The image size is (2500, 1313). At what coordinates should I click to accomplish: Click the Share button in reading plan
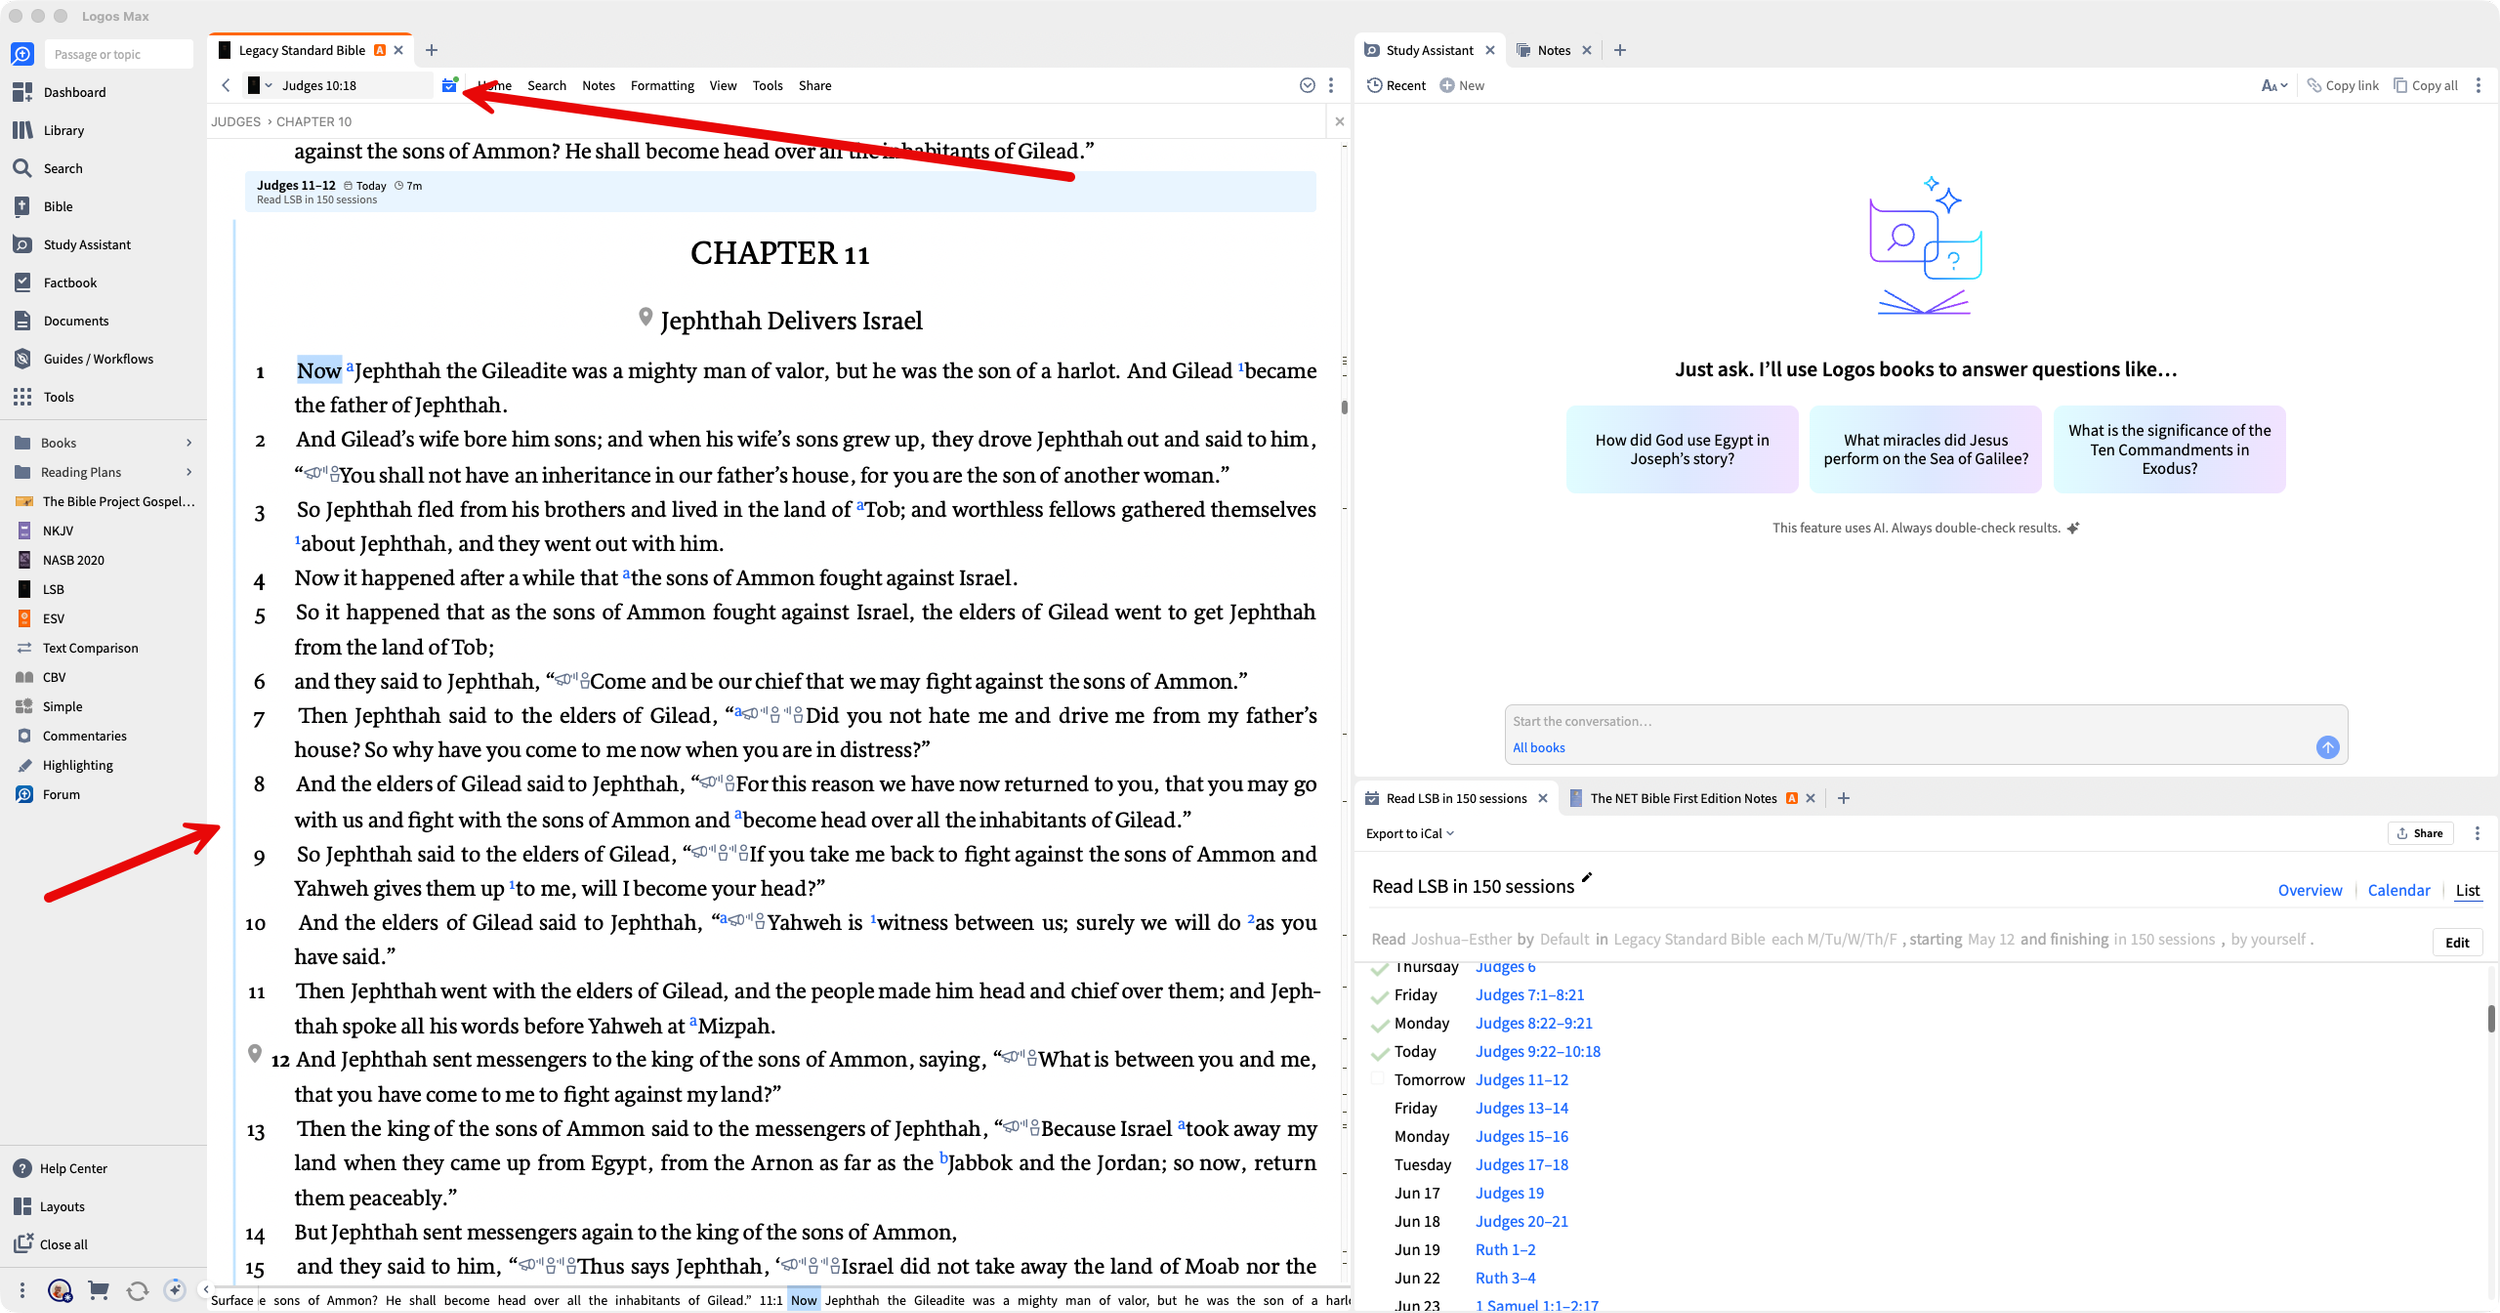click(2420, 833)
